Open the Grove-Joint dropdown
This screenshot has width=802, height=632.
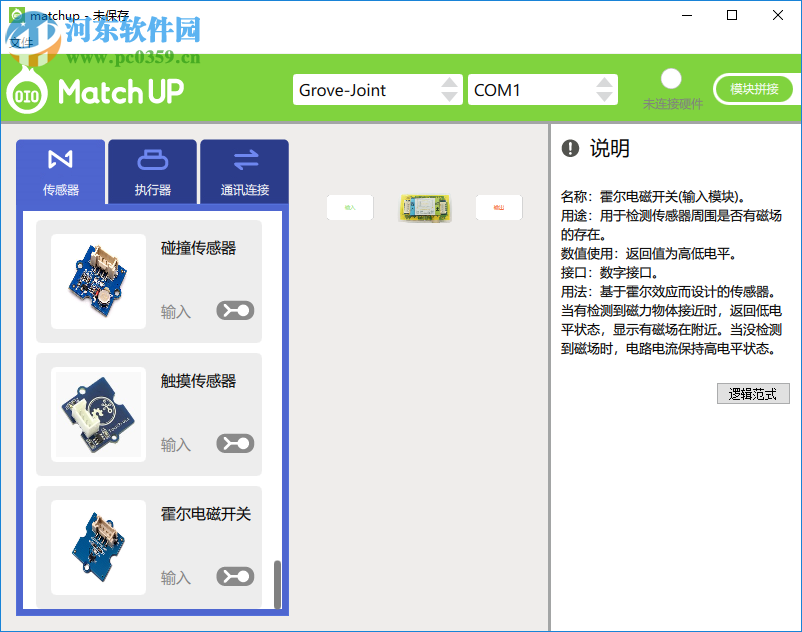click(x=448, y=89)
